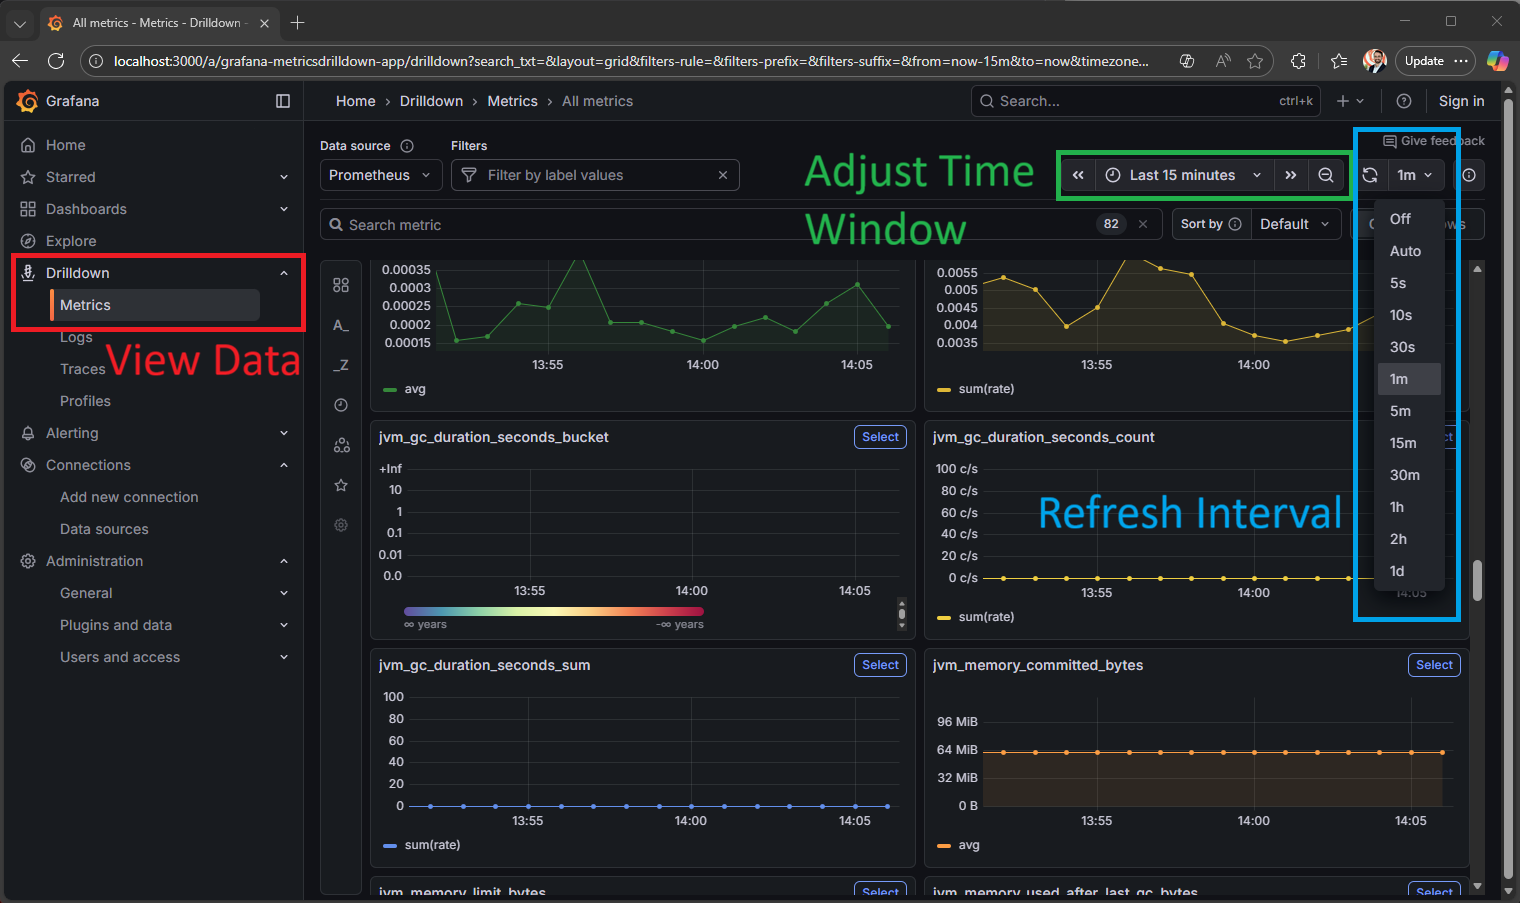Select the Off refresh interval option

[x=1400, y=219]
